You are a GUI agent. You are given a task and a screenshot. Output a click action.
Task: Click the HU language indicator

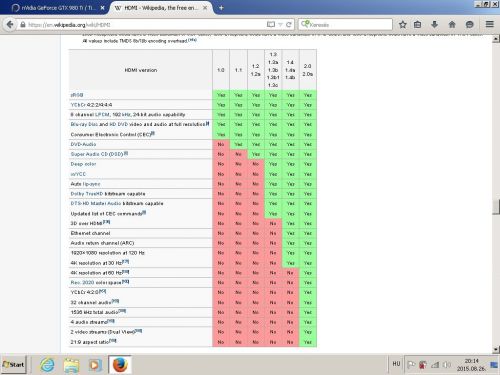pyautogui.click(x=396, y=364)
